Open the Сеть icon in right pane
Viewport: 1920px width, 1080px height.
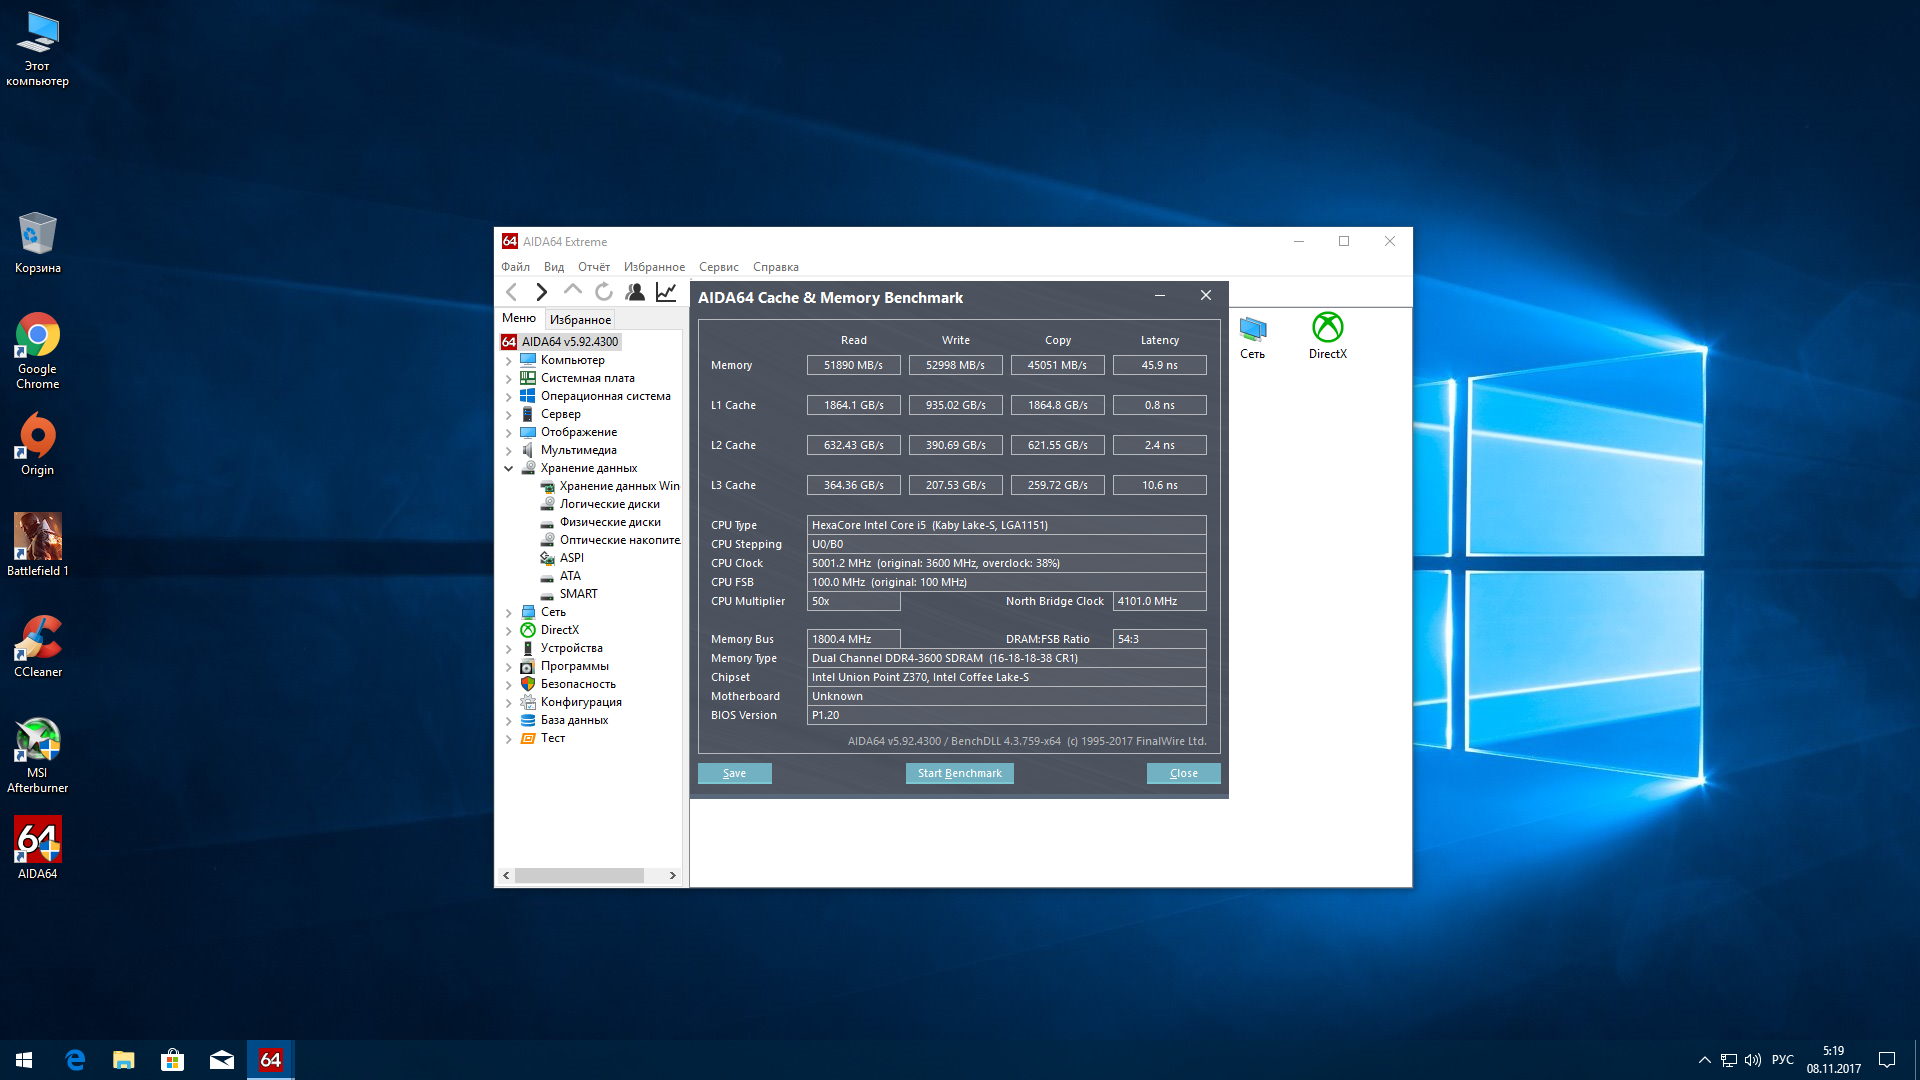[x=1252, y=337]
